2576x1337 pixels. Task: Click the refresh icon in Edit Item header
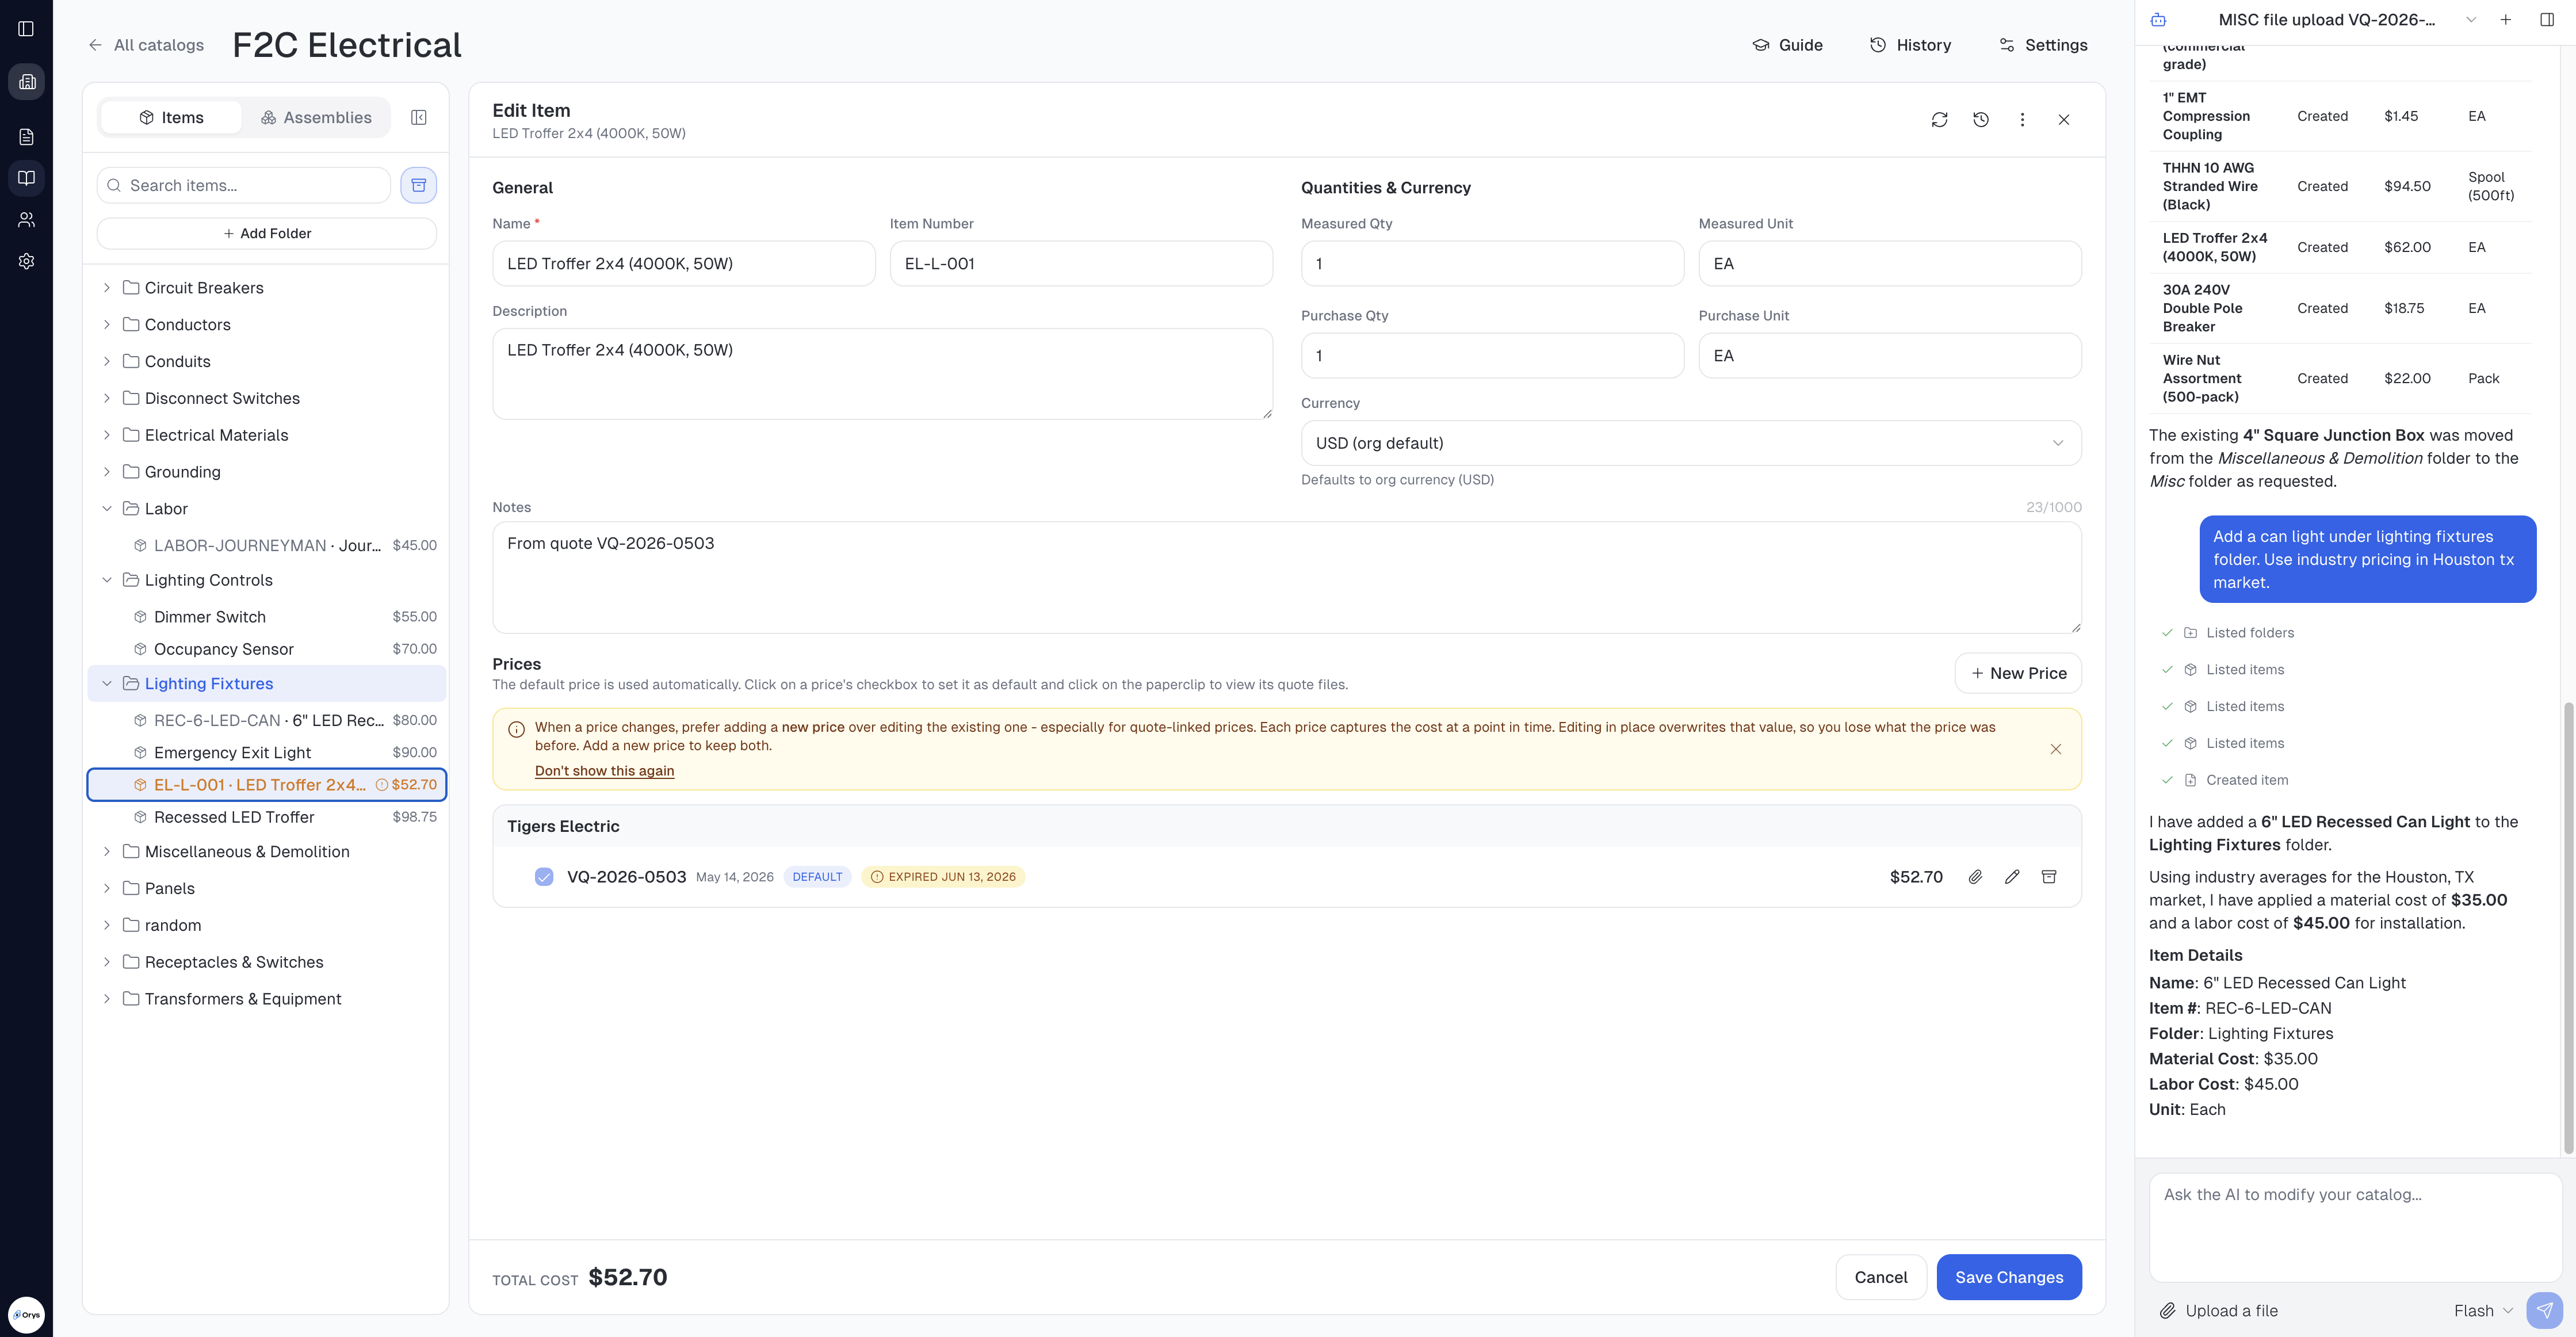1939,120
